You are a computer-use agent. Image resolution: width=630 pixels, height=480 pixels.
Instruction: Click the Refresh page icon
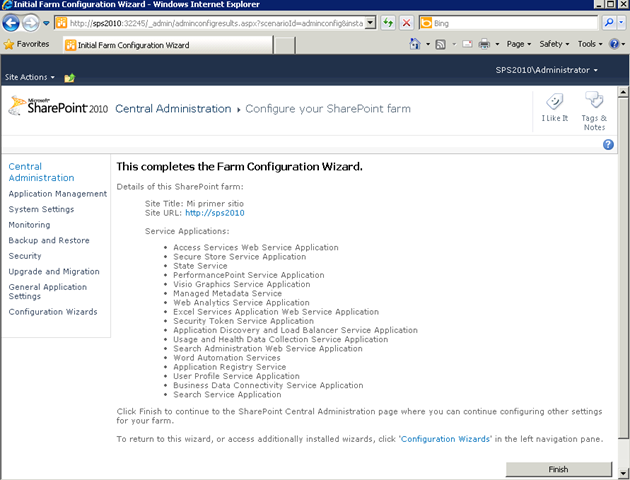click(x=388, y=22)
